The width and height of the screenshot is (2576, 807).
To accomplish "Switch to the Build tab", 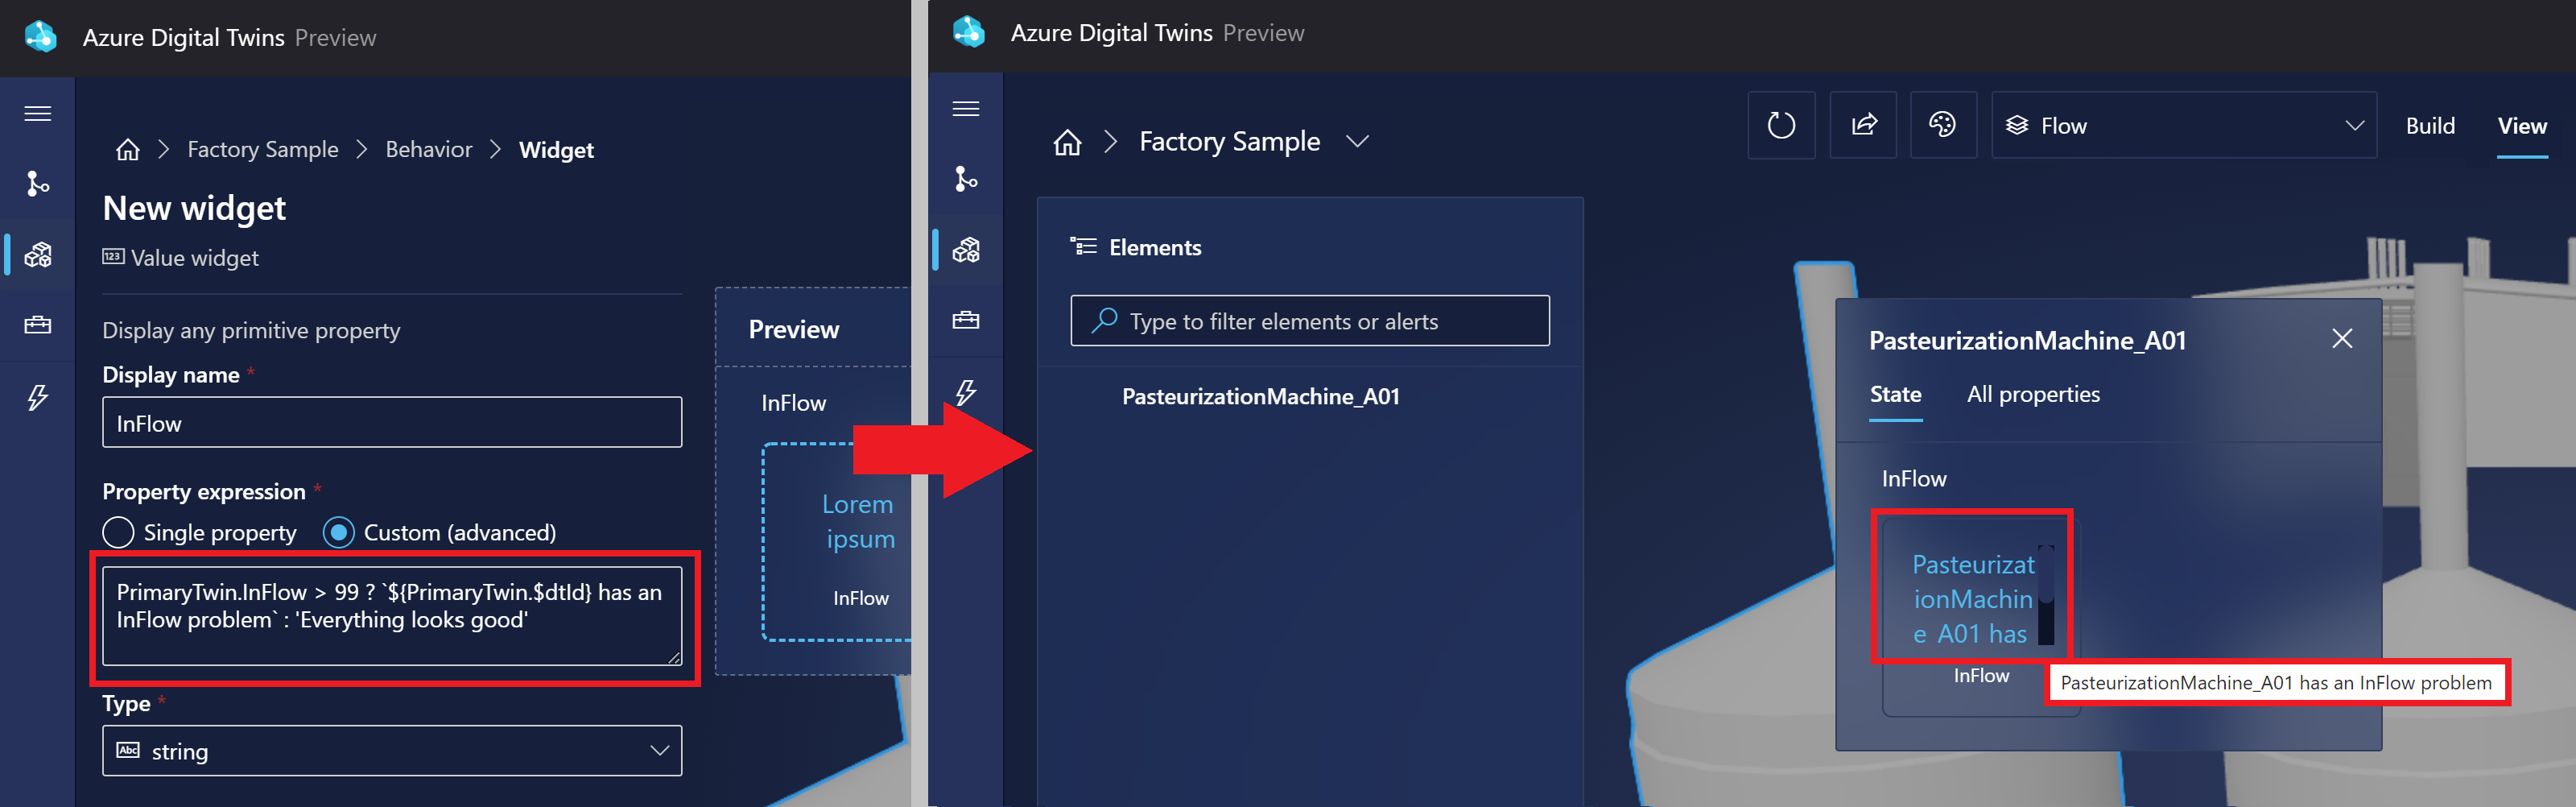I will click(2430, 126).
